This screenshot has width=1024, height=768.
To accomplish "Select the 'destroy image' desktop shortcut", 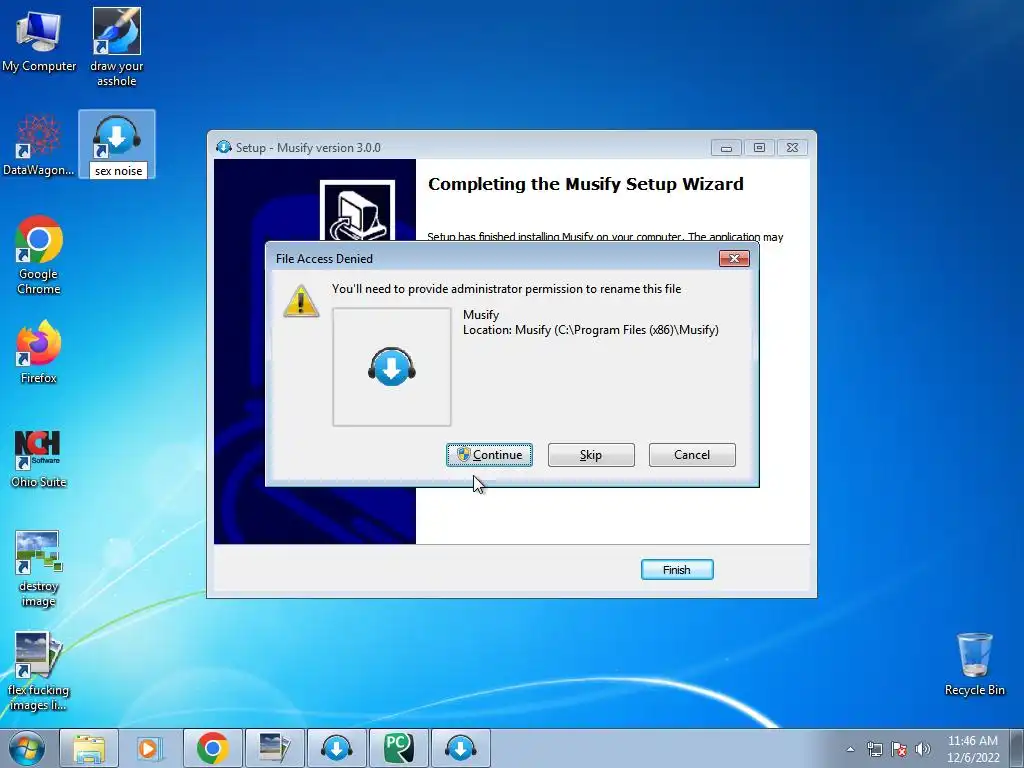I will [x=39, y=568].
